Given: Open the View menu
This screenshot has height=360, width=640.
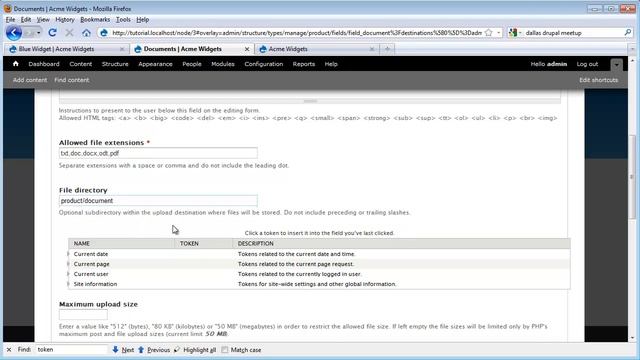Looking at the screenshot, I should click(43, 20).
